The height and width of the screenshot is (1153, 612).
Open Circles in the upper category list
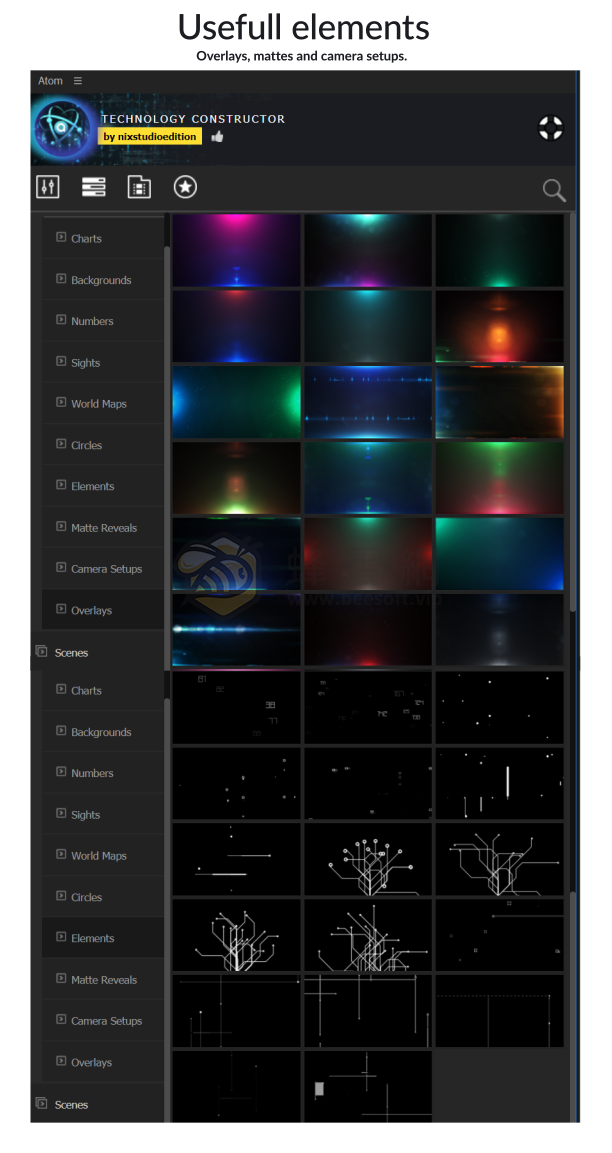tap(103, 445)
